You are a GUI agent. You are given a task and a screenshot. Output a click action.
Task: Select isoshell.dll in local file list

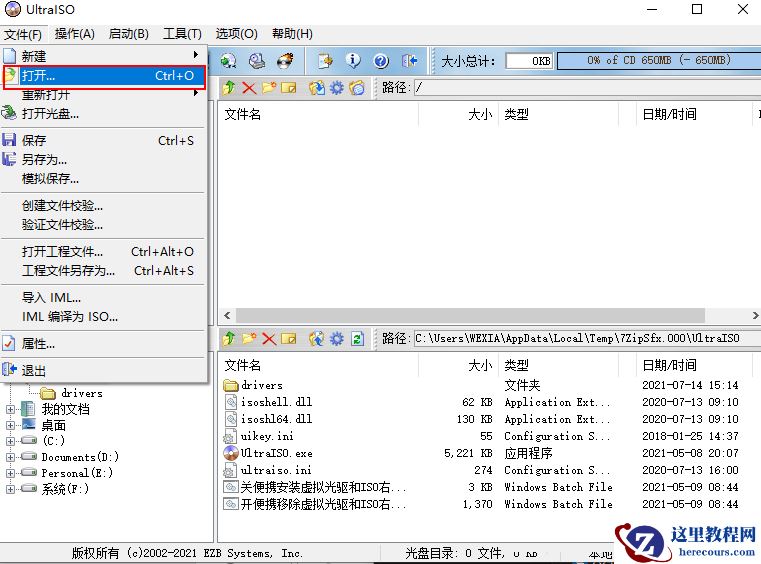277,402
